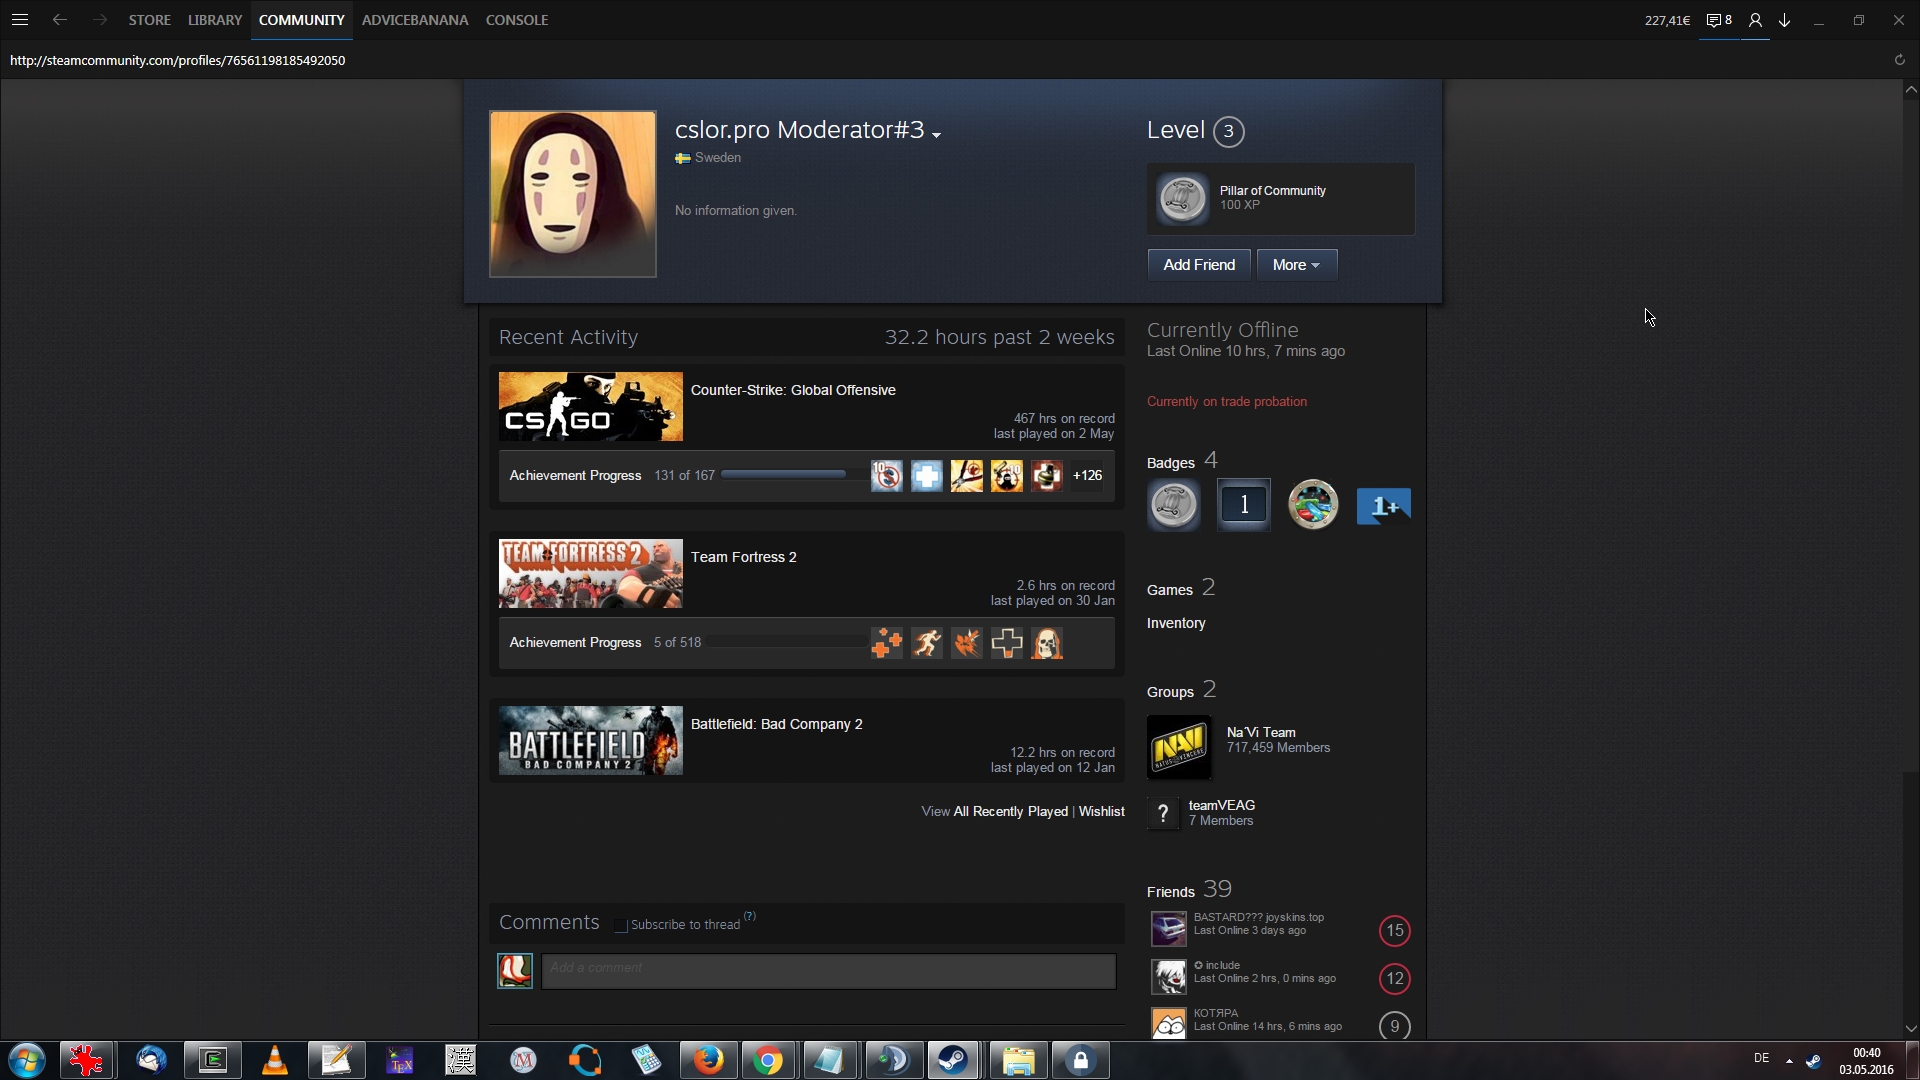Open the STORE menu tab
Viewport: 1920px width, 1080px height.
point(149,20)
